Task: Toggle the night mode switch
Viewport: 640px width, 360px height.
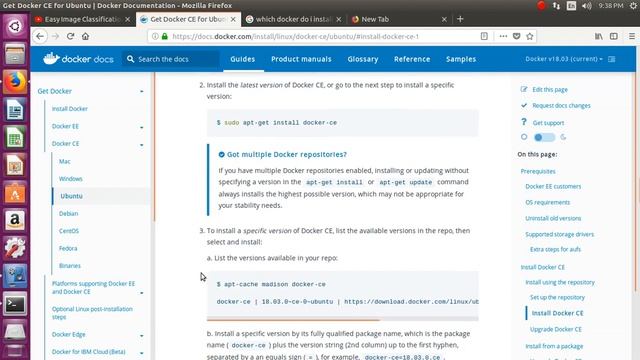Action: (544, 137)
